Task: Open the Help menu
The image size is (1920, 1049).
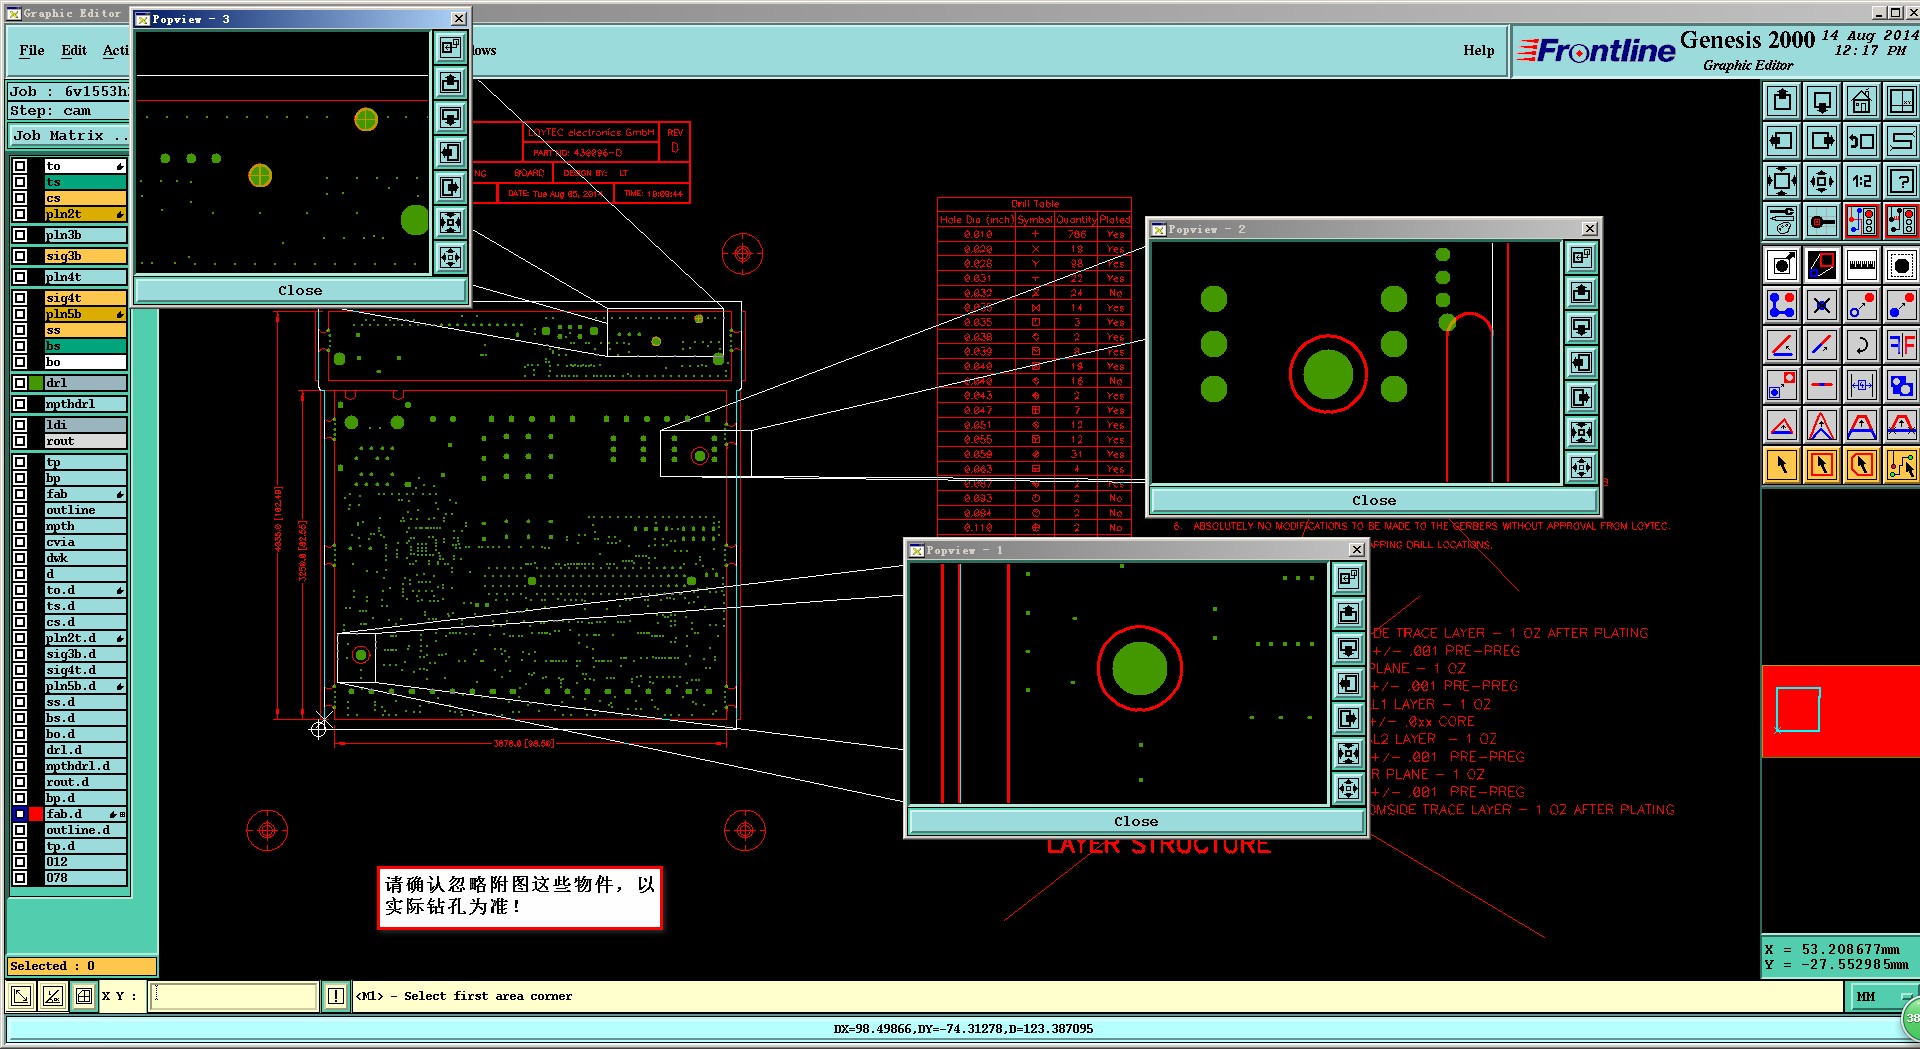Action: coord(1478,50)
